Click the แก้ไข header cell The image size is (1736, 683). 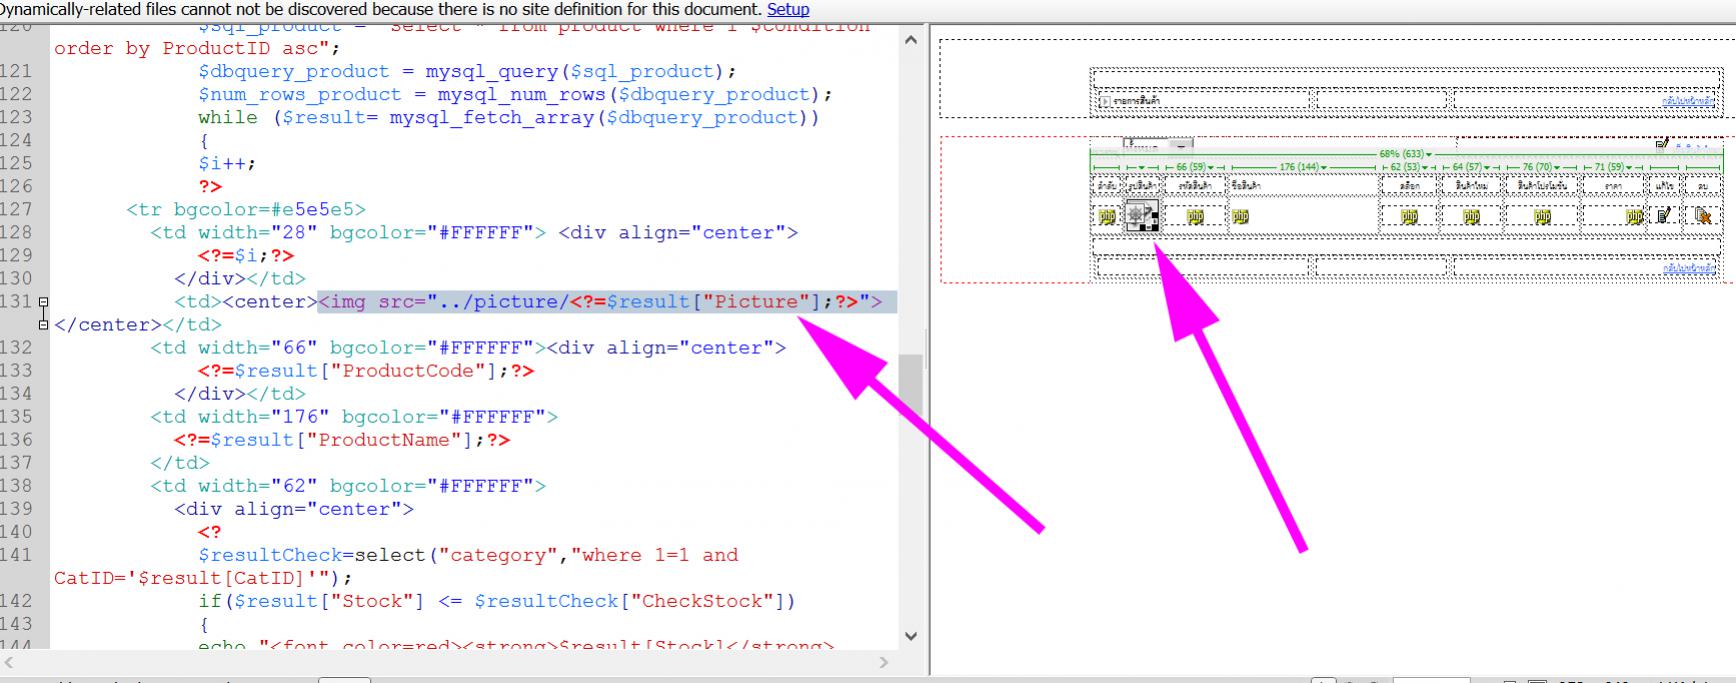pos(1664,186)
